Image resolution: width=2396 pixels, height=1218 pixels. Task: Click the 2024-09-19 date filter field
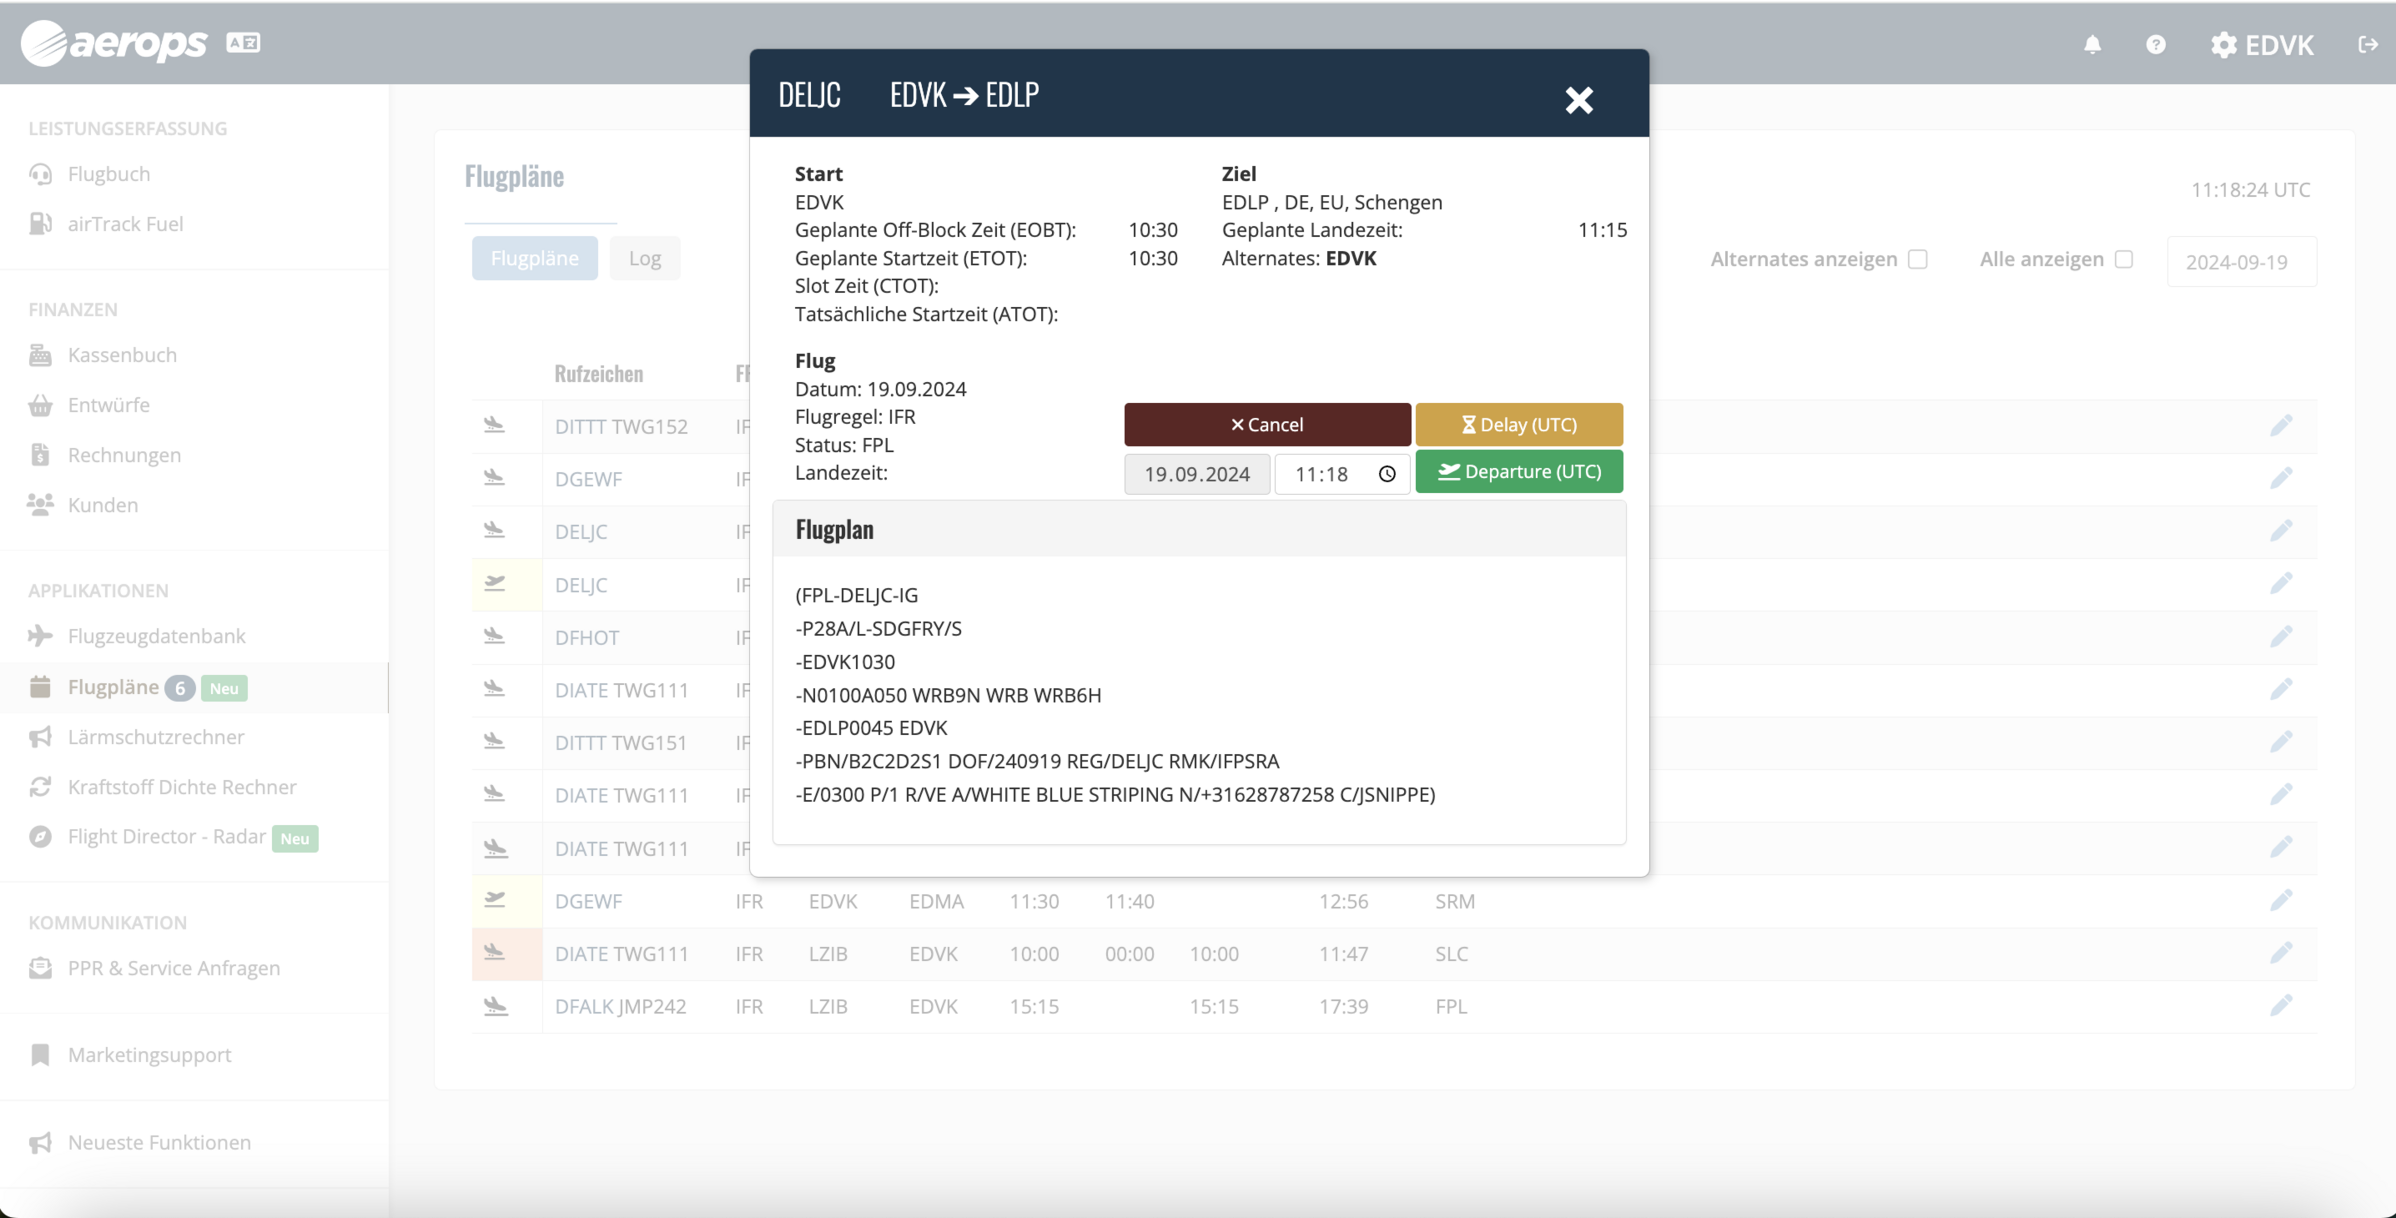coord(2241,262)
